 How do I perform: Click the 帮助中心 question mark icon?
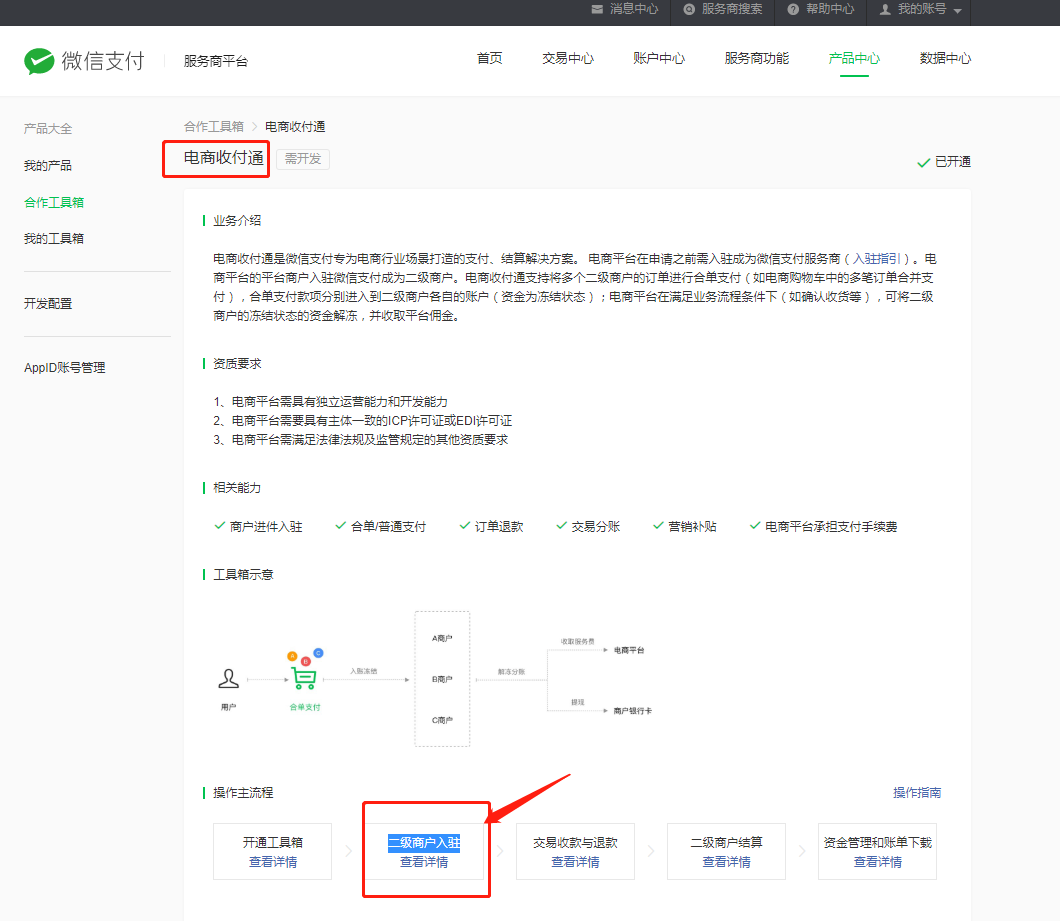(x=793, y=9)
